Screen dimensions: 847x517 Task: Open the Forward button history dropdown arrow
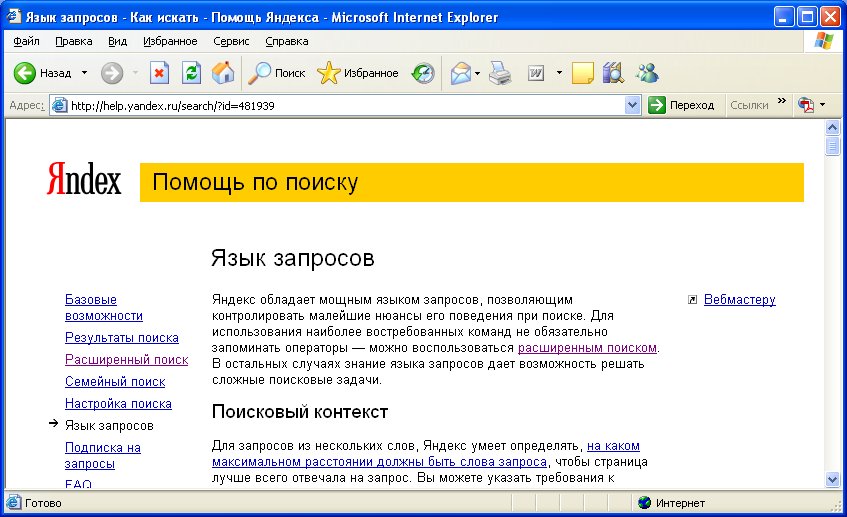(135, 73)
